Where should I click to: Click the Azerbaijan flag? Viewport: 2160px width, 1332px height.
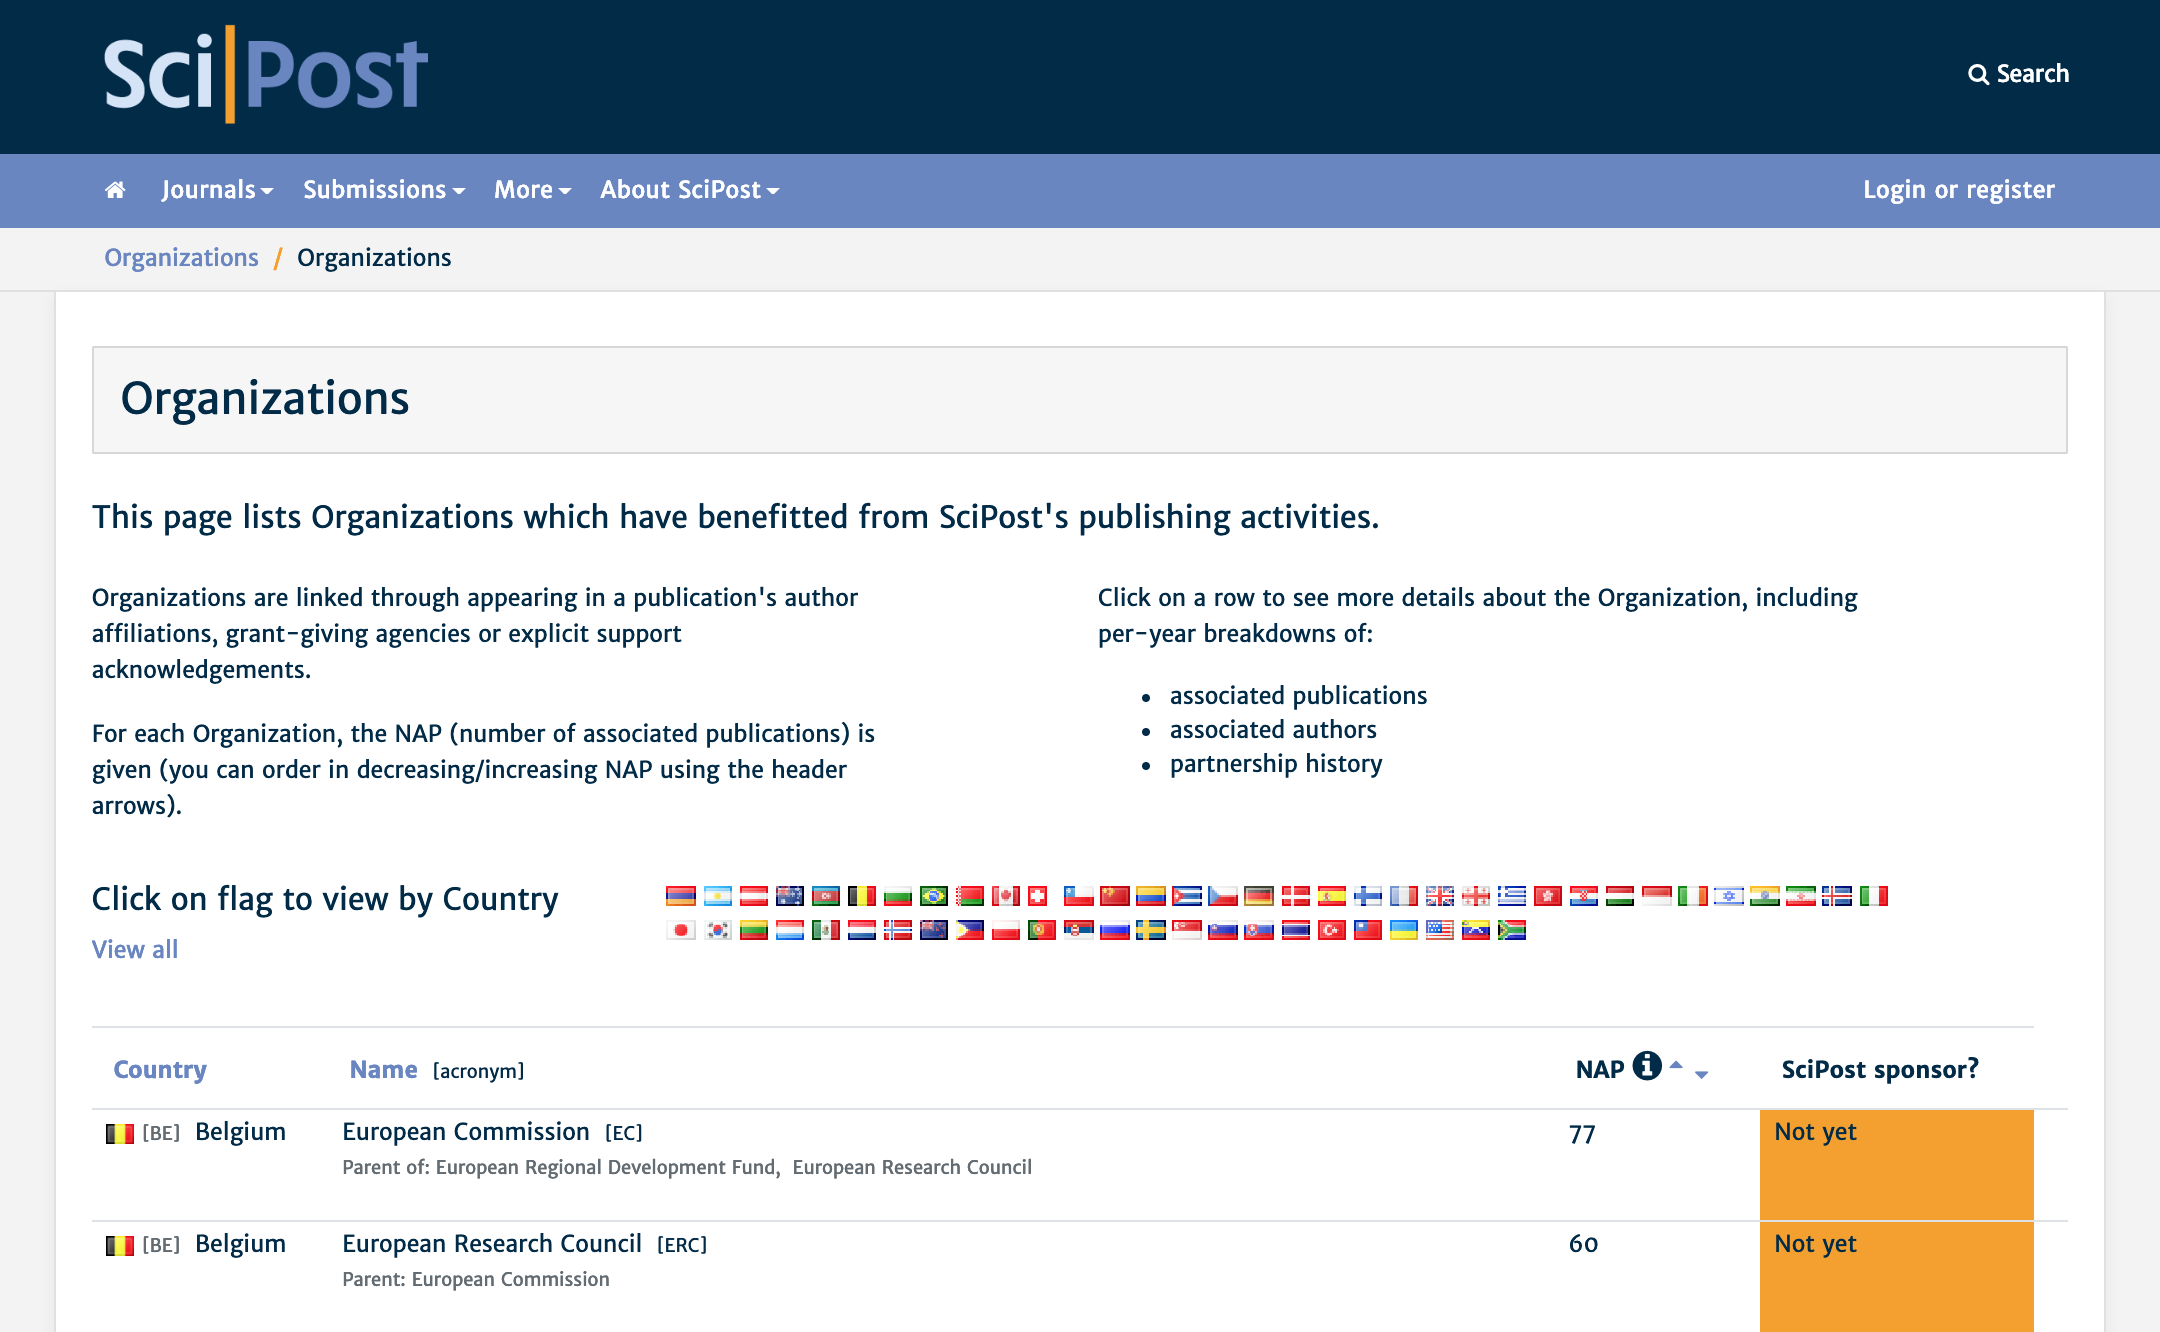(826, 896)
